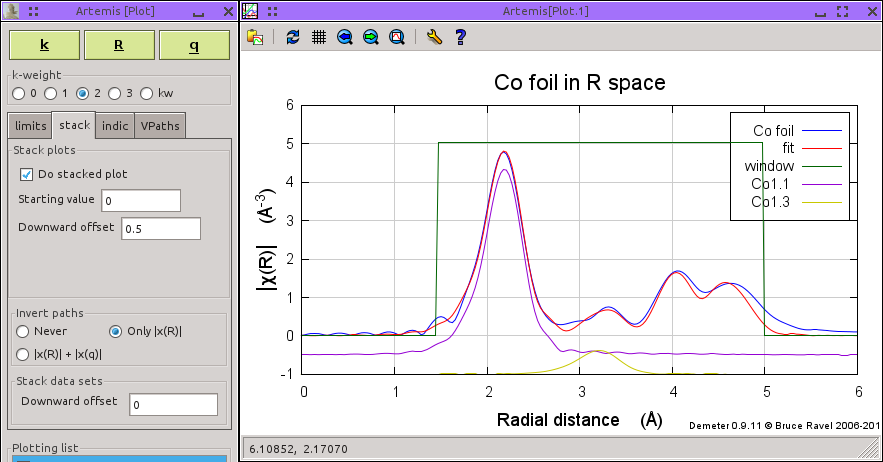The image size is (883, 462).
Task: Click the Starting value input field
Action: point(141,201)
